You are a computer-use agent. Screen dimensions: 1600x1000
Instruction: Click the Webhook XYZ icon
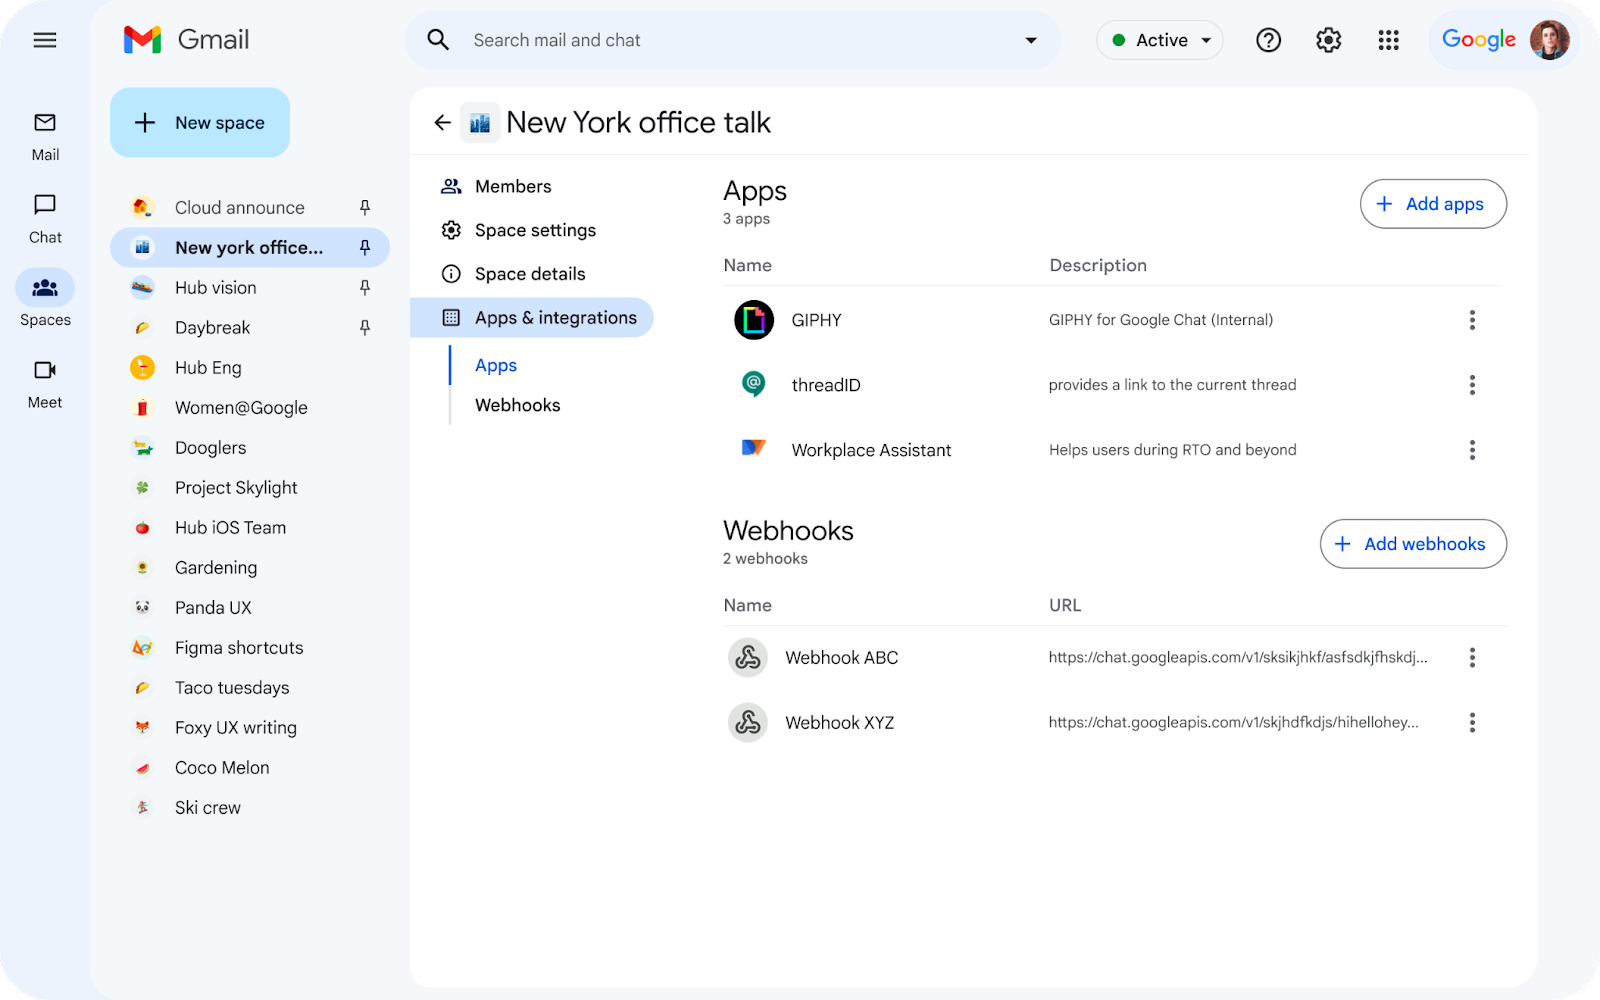[747, 722]
